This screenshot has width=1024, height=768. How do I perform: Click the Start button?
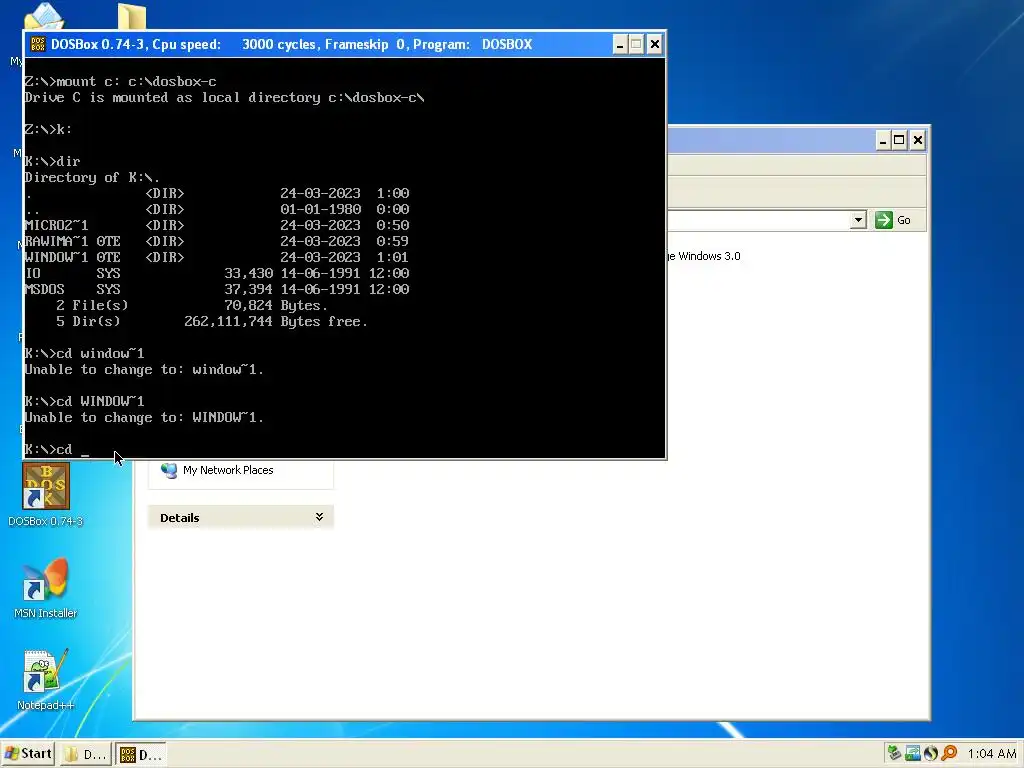coord(28,754)
